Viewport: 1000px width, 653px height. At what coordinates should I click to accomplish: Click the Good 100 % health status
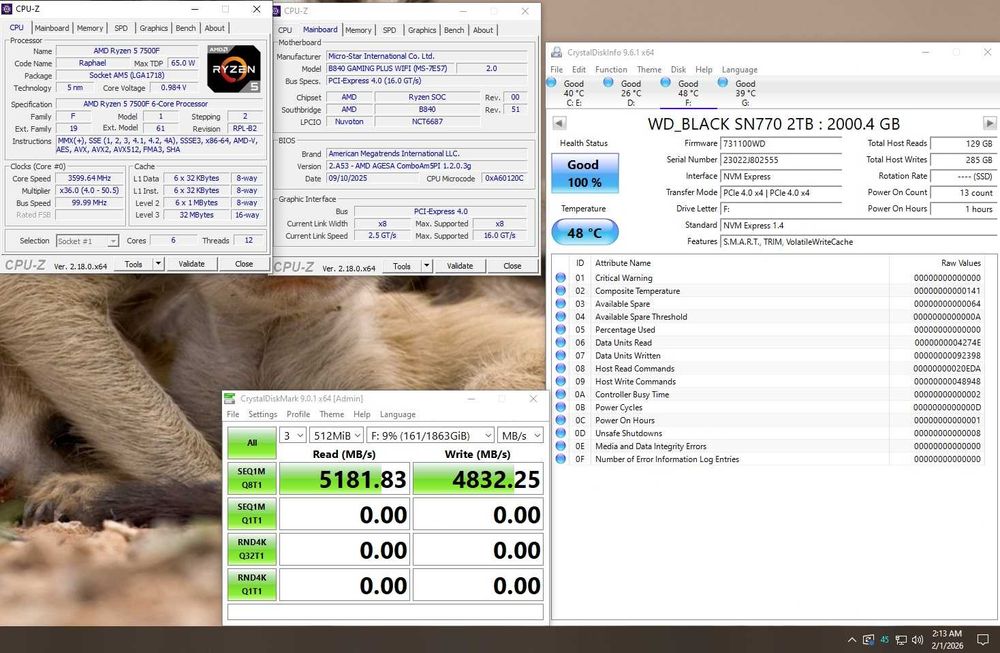585,173
